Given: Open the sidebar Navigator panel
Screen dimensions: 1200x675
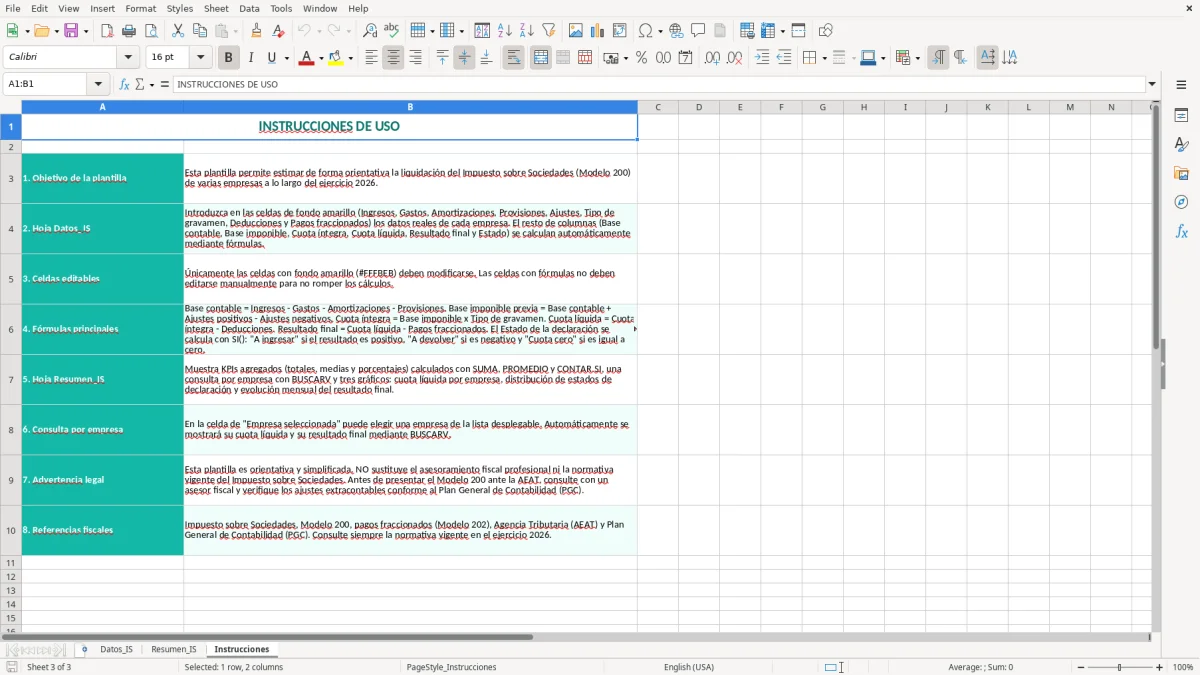Looking at the screenshot, I should [1181, 202].
